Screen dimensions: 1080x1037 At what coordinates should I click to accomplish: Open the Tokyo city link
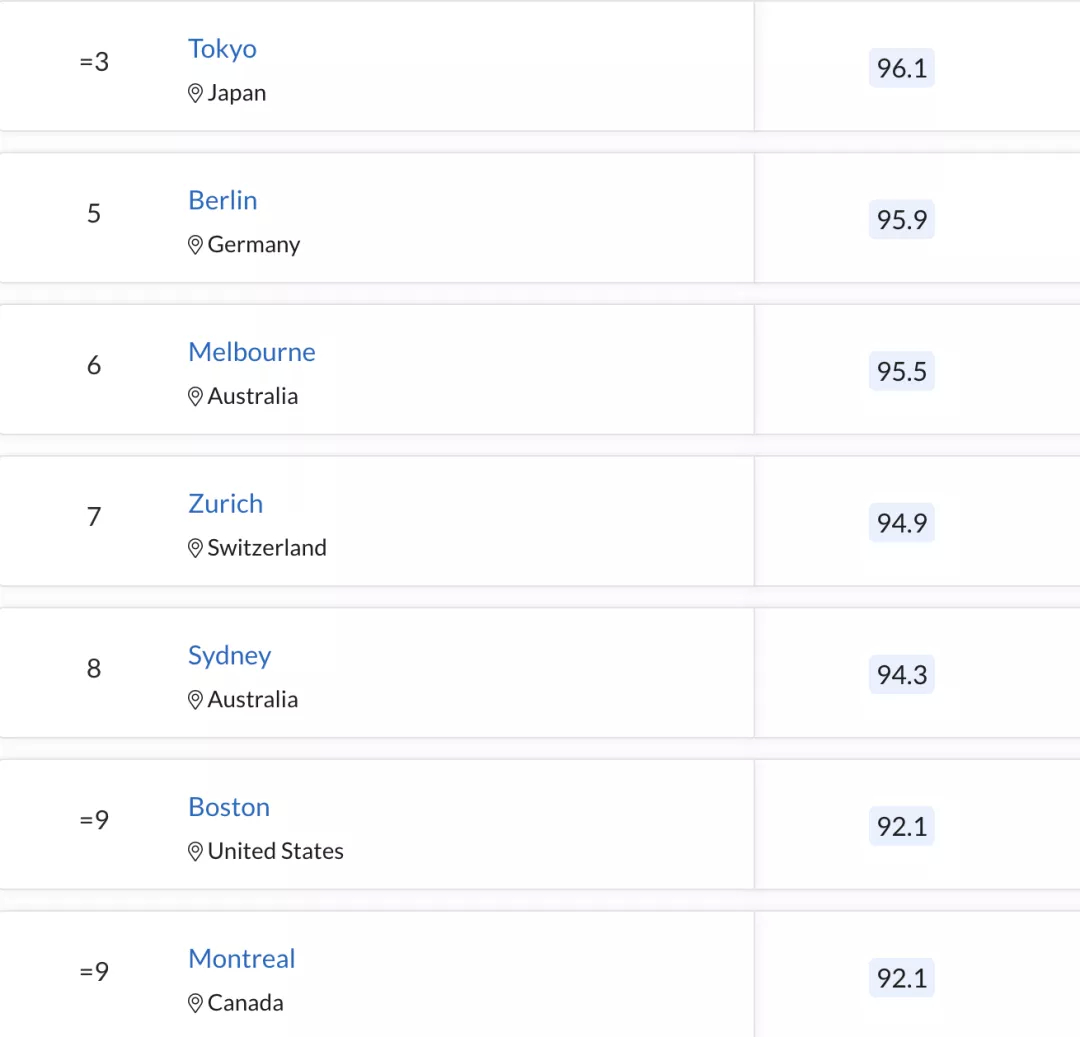pos(222,49)
